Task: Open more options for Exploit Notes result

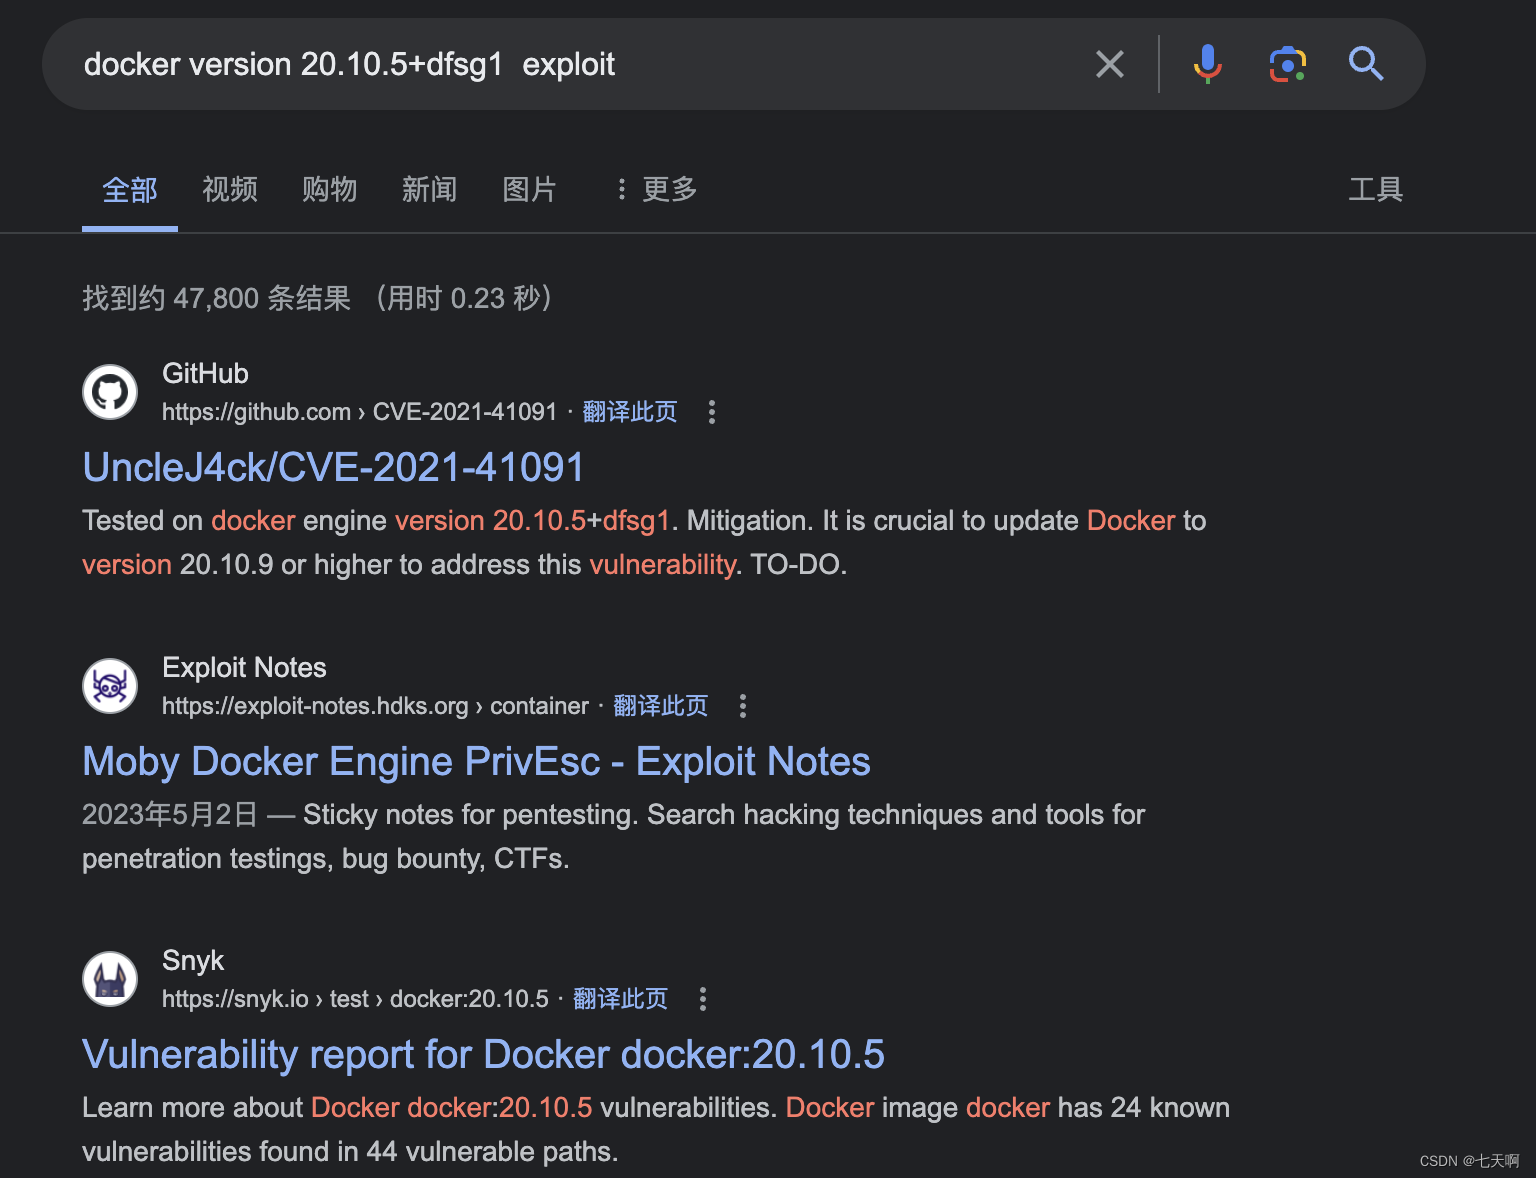Action: coord(743,706)
